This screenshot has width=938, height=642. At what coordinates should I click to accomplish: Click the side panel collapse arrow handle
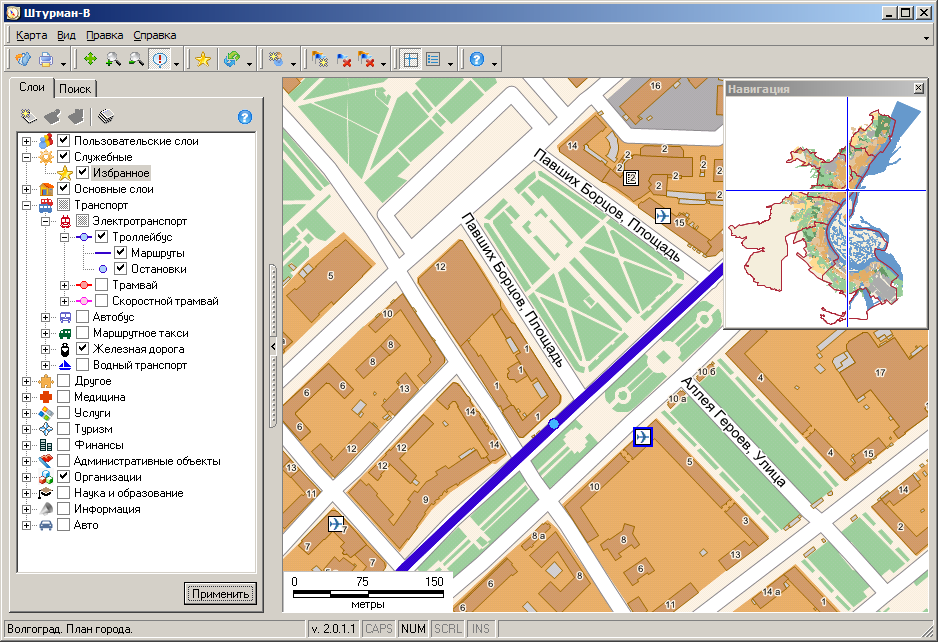273,346
